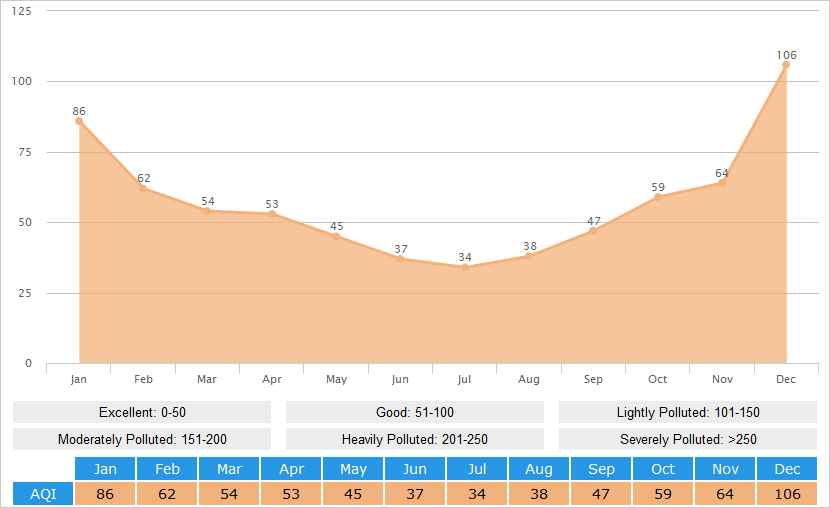Select the Nov table column header
Image resolution: width=830 pixels, height=508 pixels.
[725, 469]
